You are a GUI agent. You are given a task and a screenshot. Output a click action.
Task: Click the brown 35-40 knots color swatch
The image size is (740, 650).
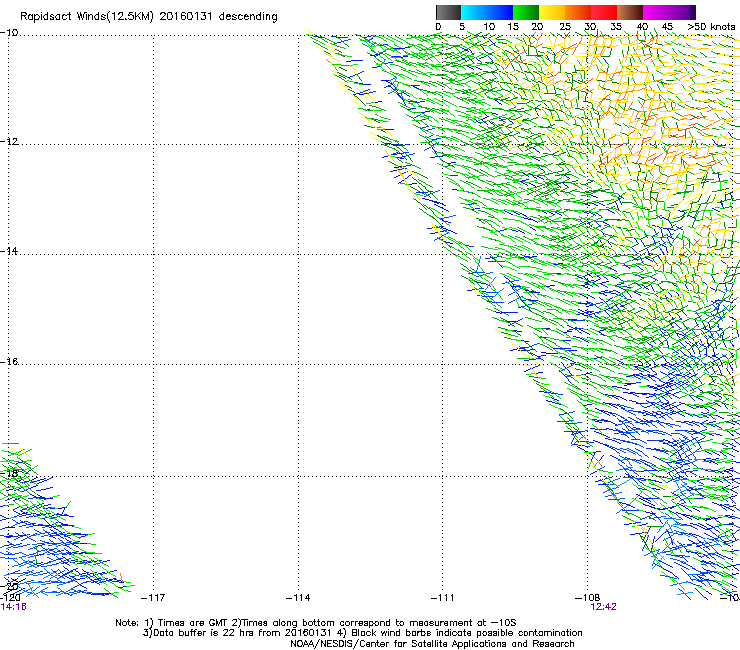pos(630,12)
